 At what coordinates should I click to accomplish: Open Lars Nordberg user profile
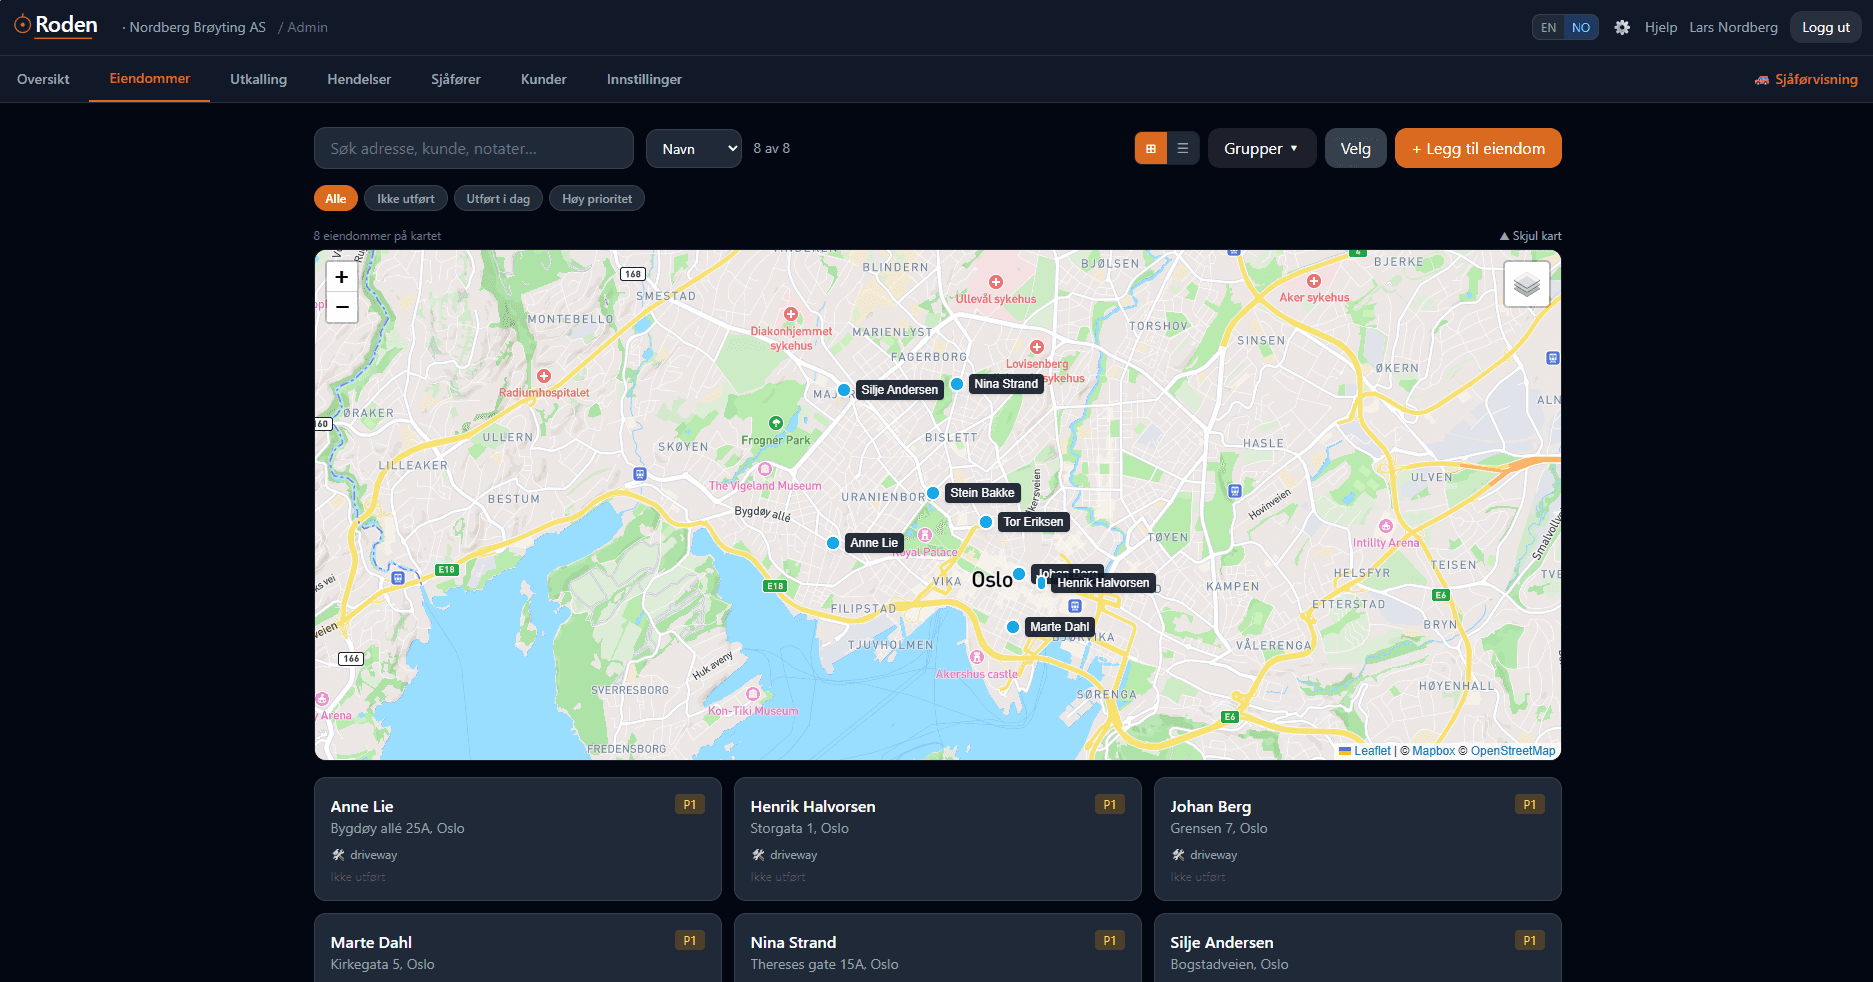[x=1733, y=27]
